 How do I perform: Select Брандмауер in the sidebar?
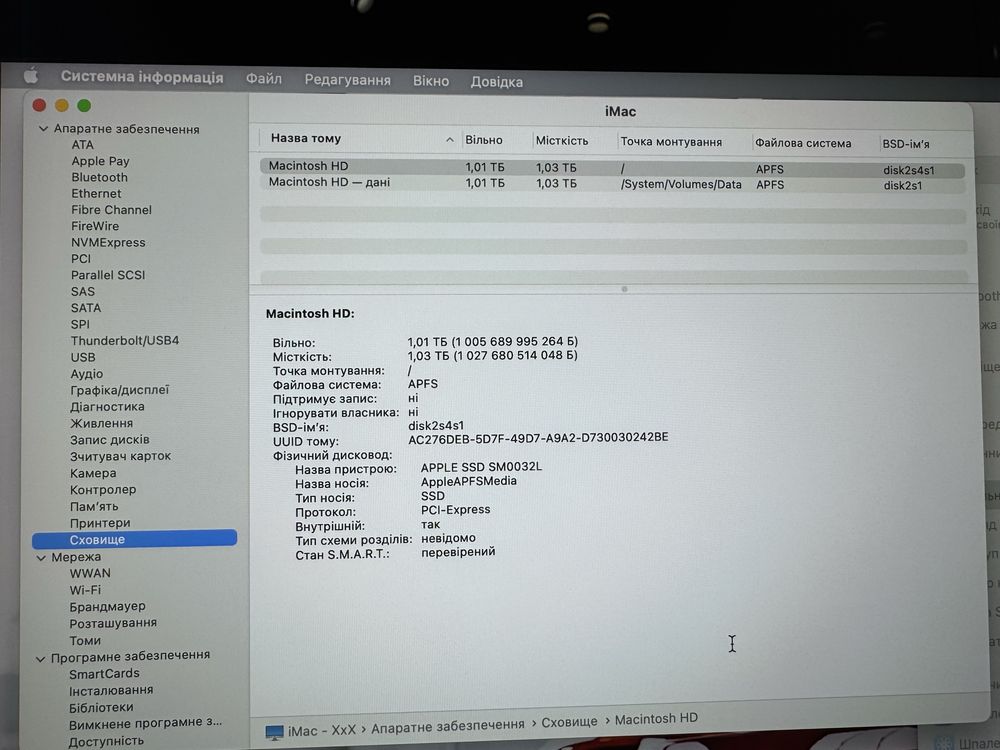tap(108, 607)
